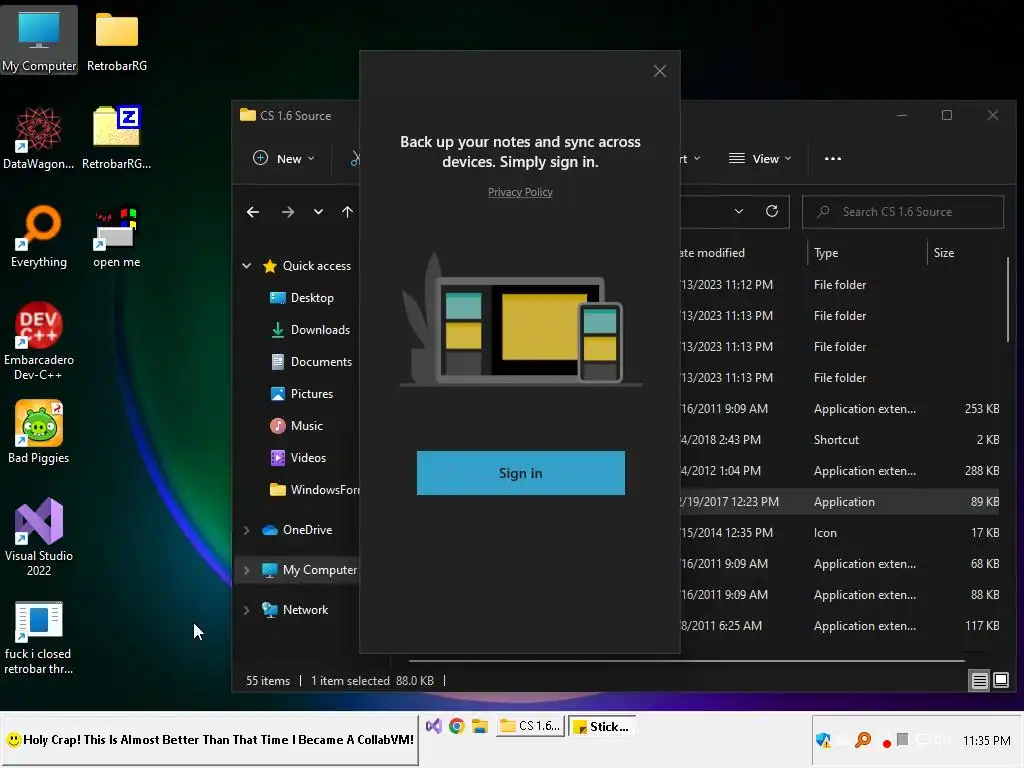Open the 'open me' desktop shortcut
The image size is (1024, 768).
pos(116,236)
